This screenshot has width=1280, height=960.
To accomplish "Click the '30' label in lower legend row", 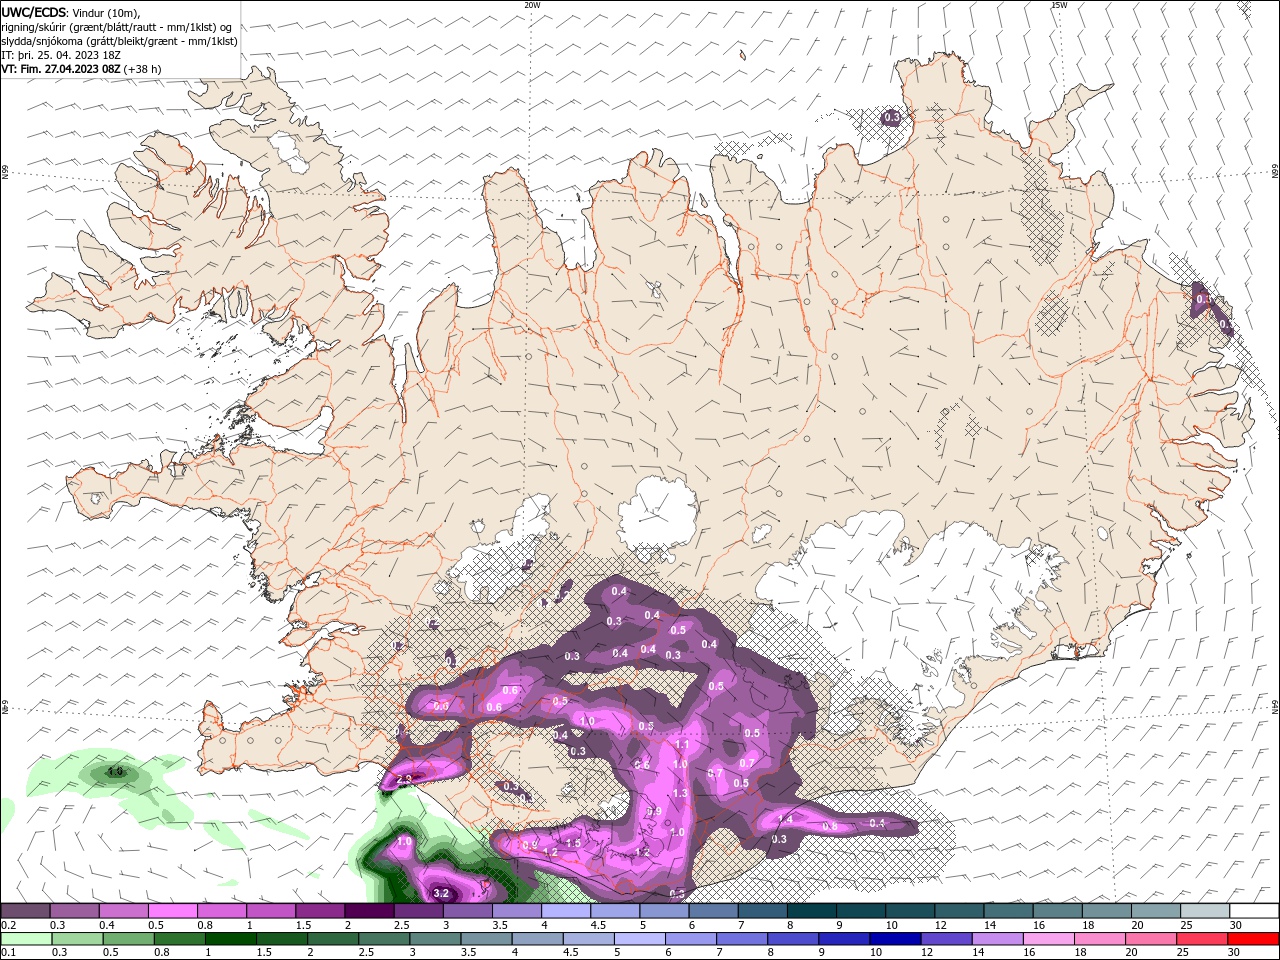I will point(1232,953).
